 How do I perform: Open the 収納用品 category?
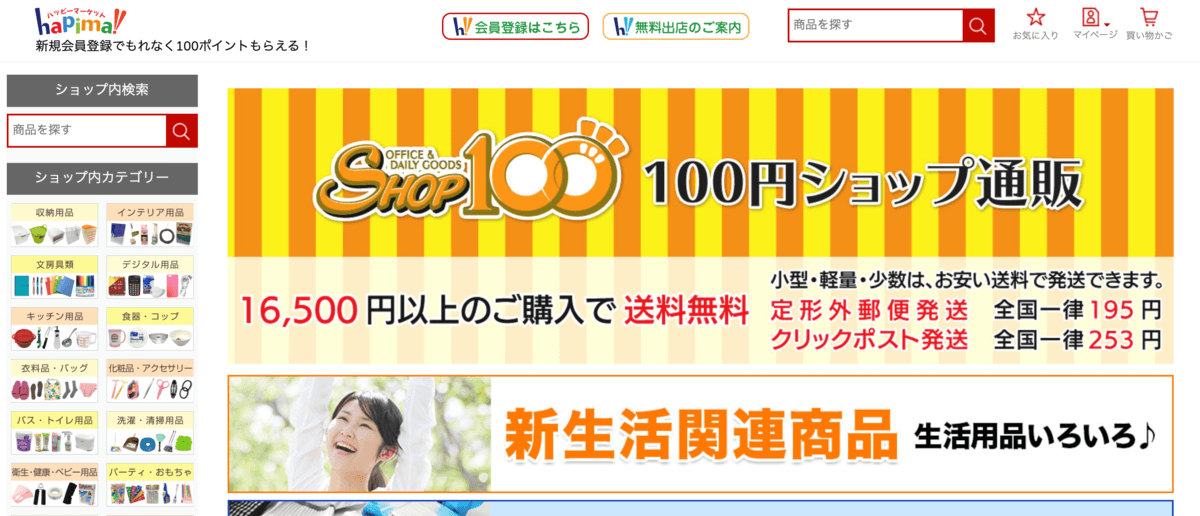tap(54, 225)
